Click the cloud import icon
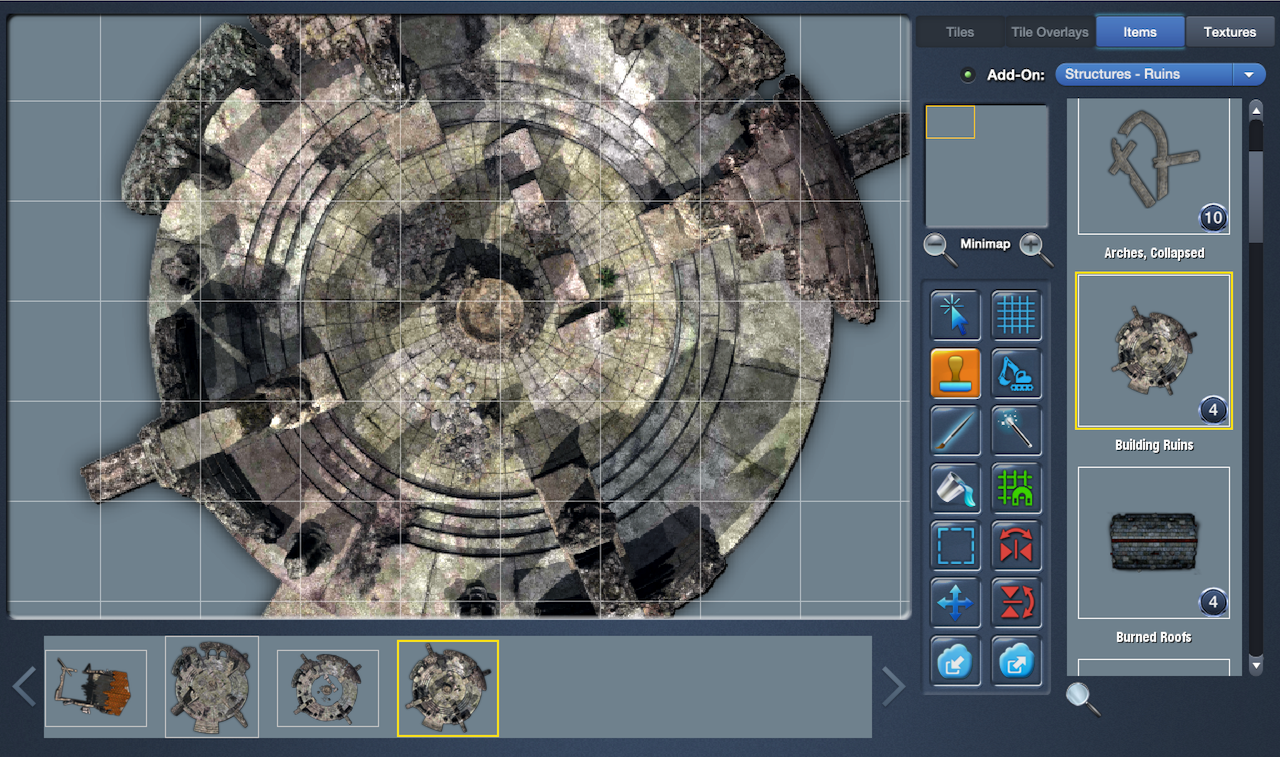Viewport: 1280px width, 757px height. pyautogui.click(x=955, y=661)
